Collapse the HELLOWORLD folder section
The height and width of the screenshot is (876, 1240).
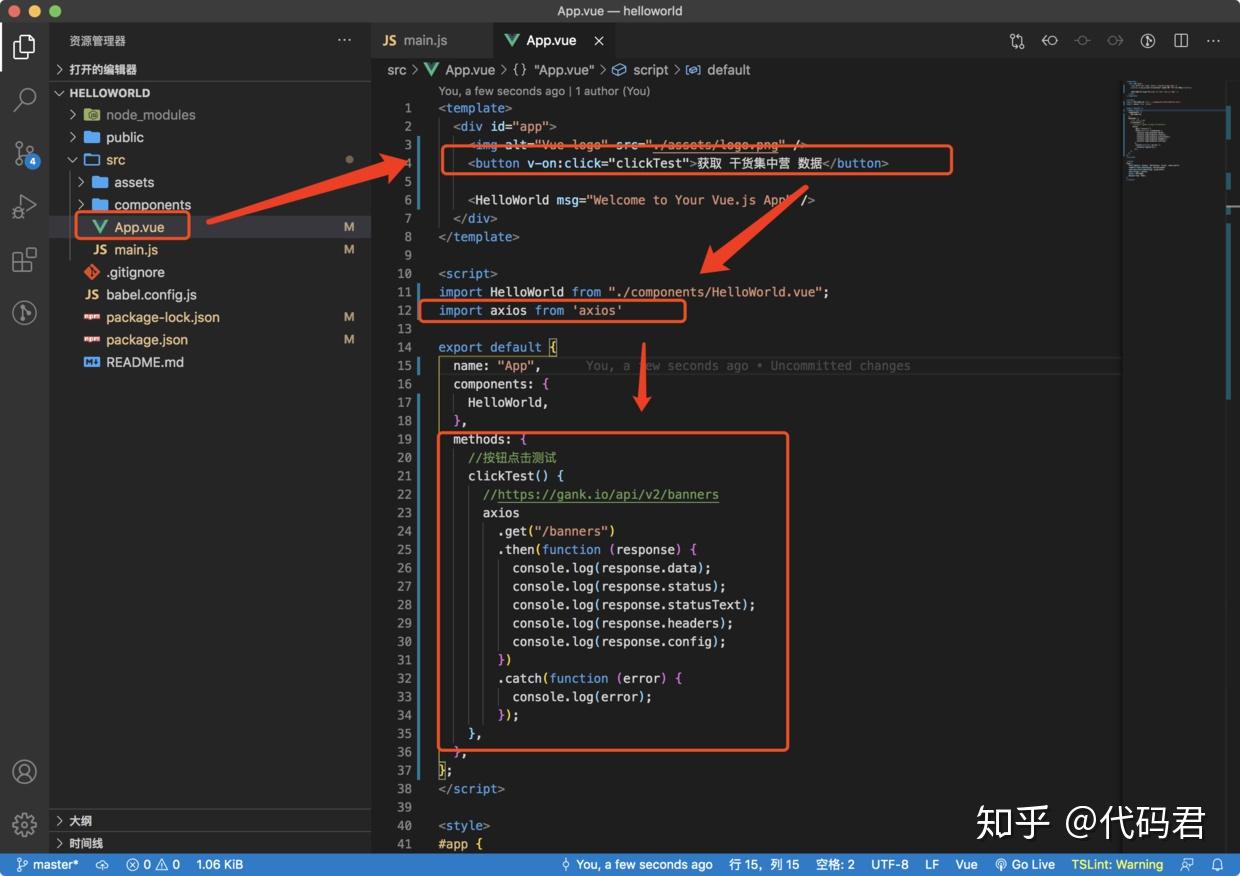point(210,93)
